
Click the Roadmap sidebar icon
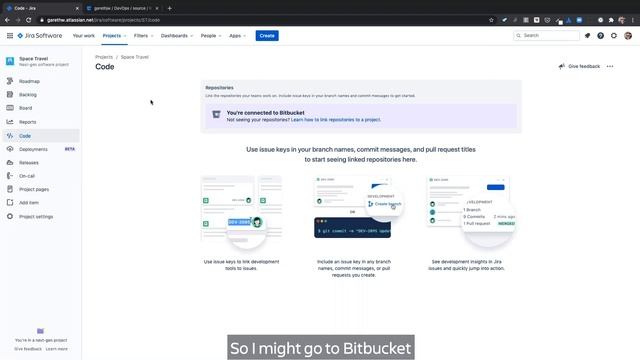click(10, 81)
